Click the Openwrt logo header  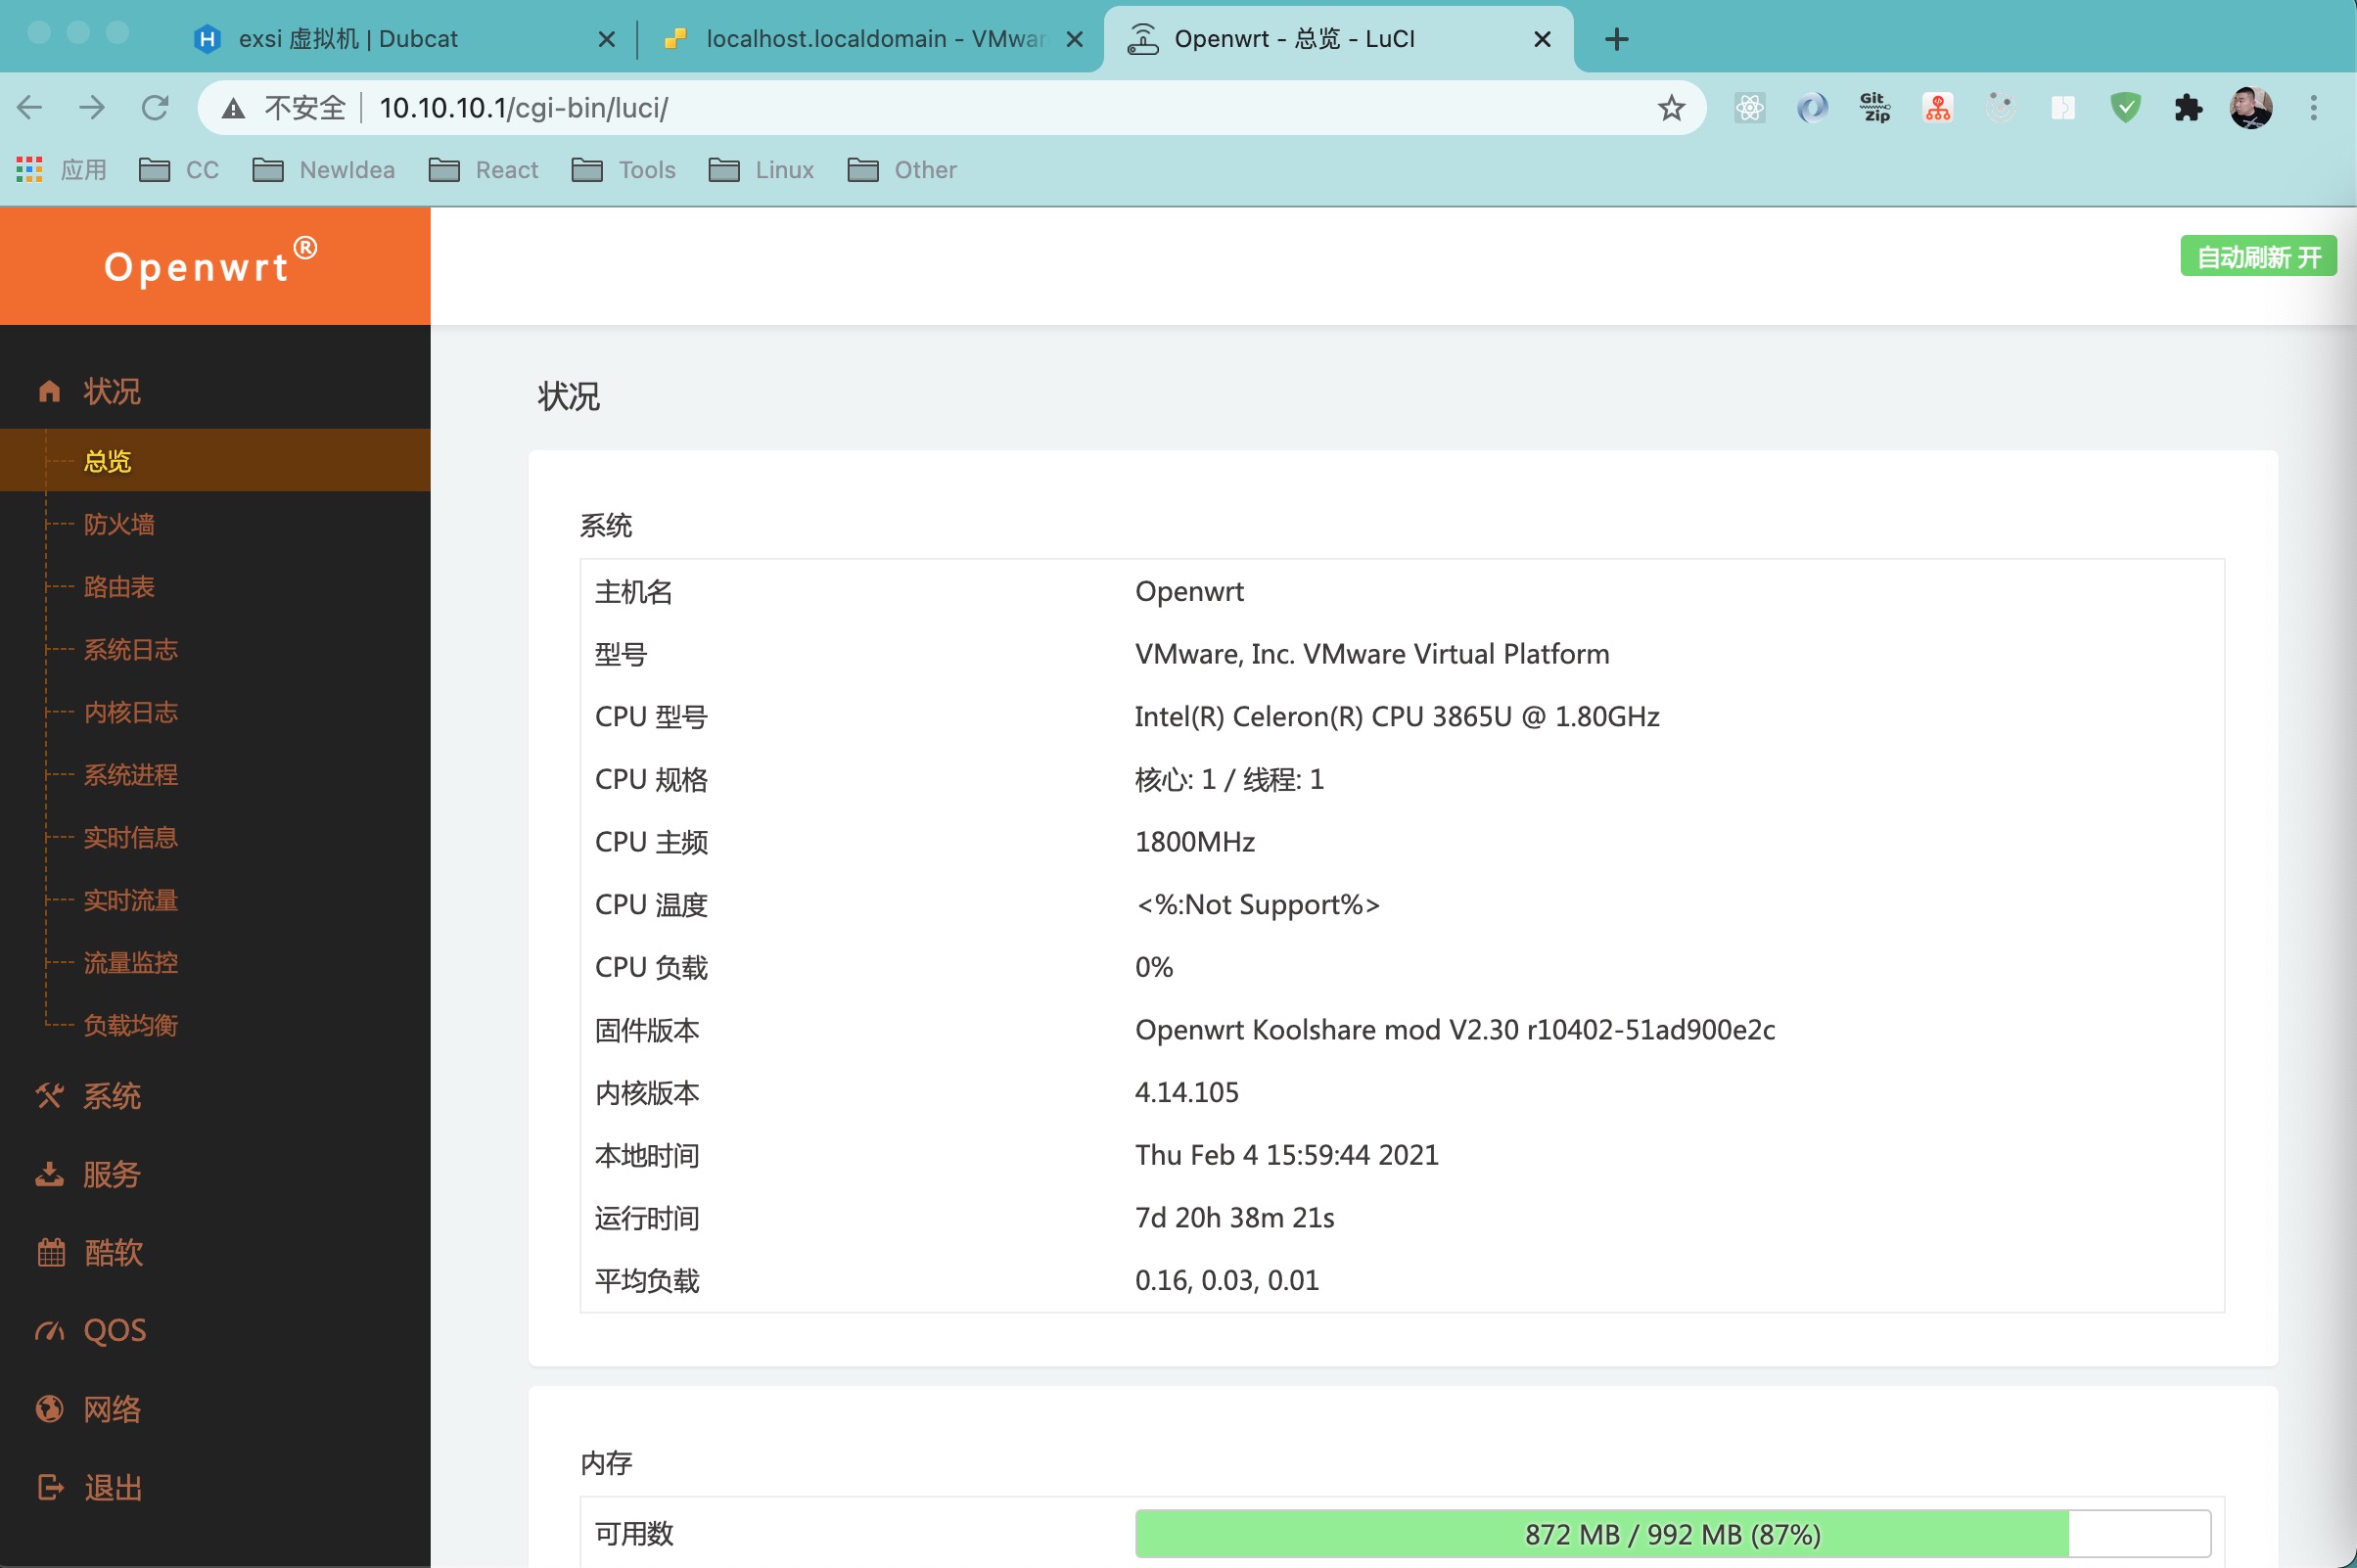[x=211, y=264]
